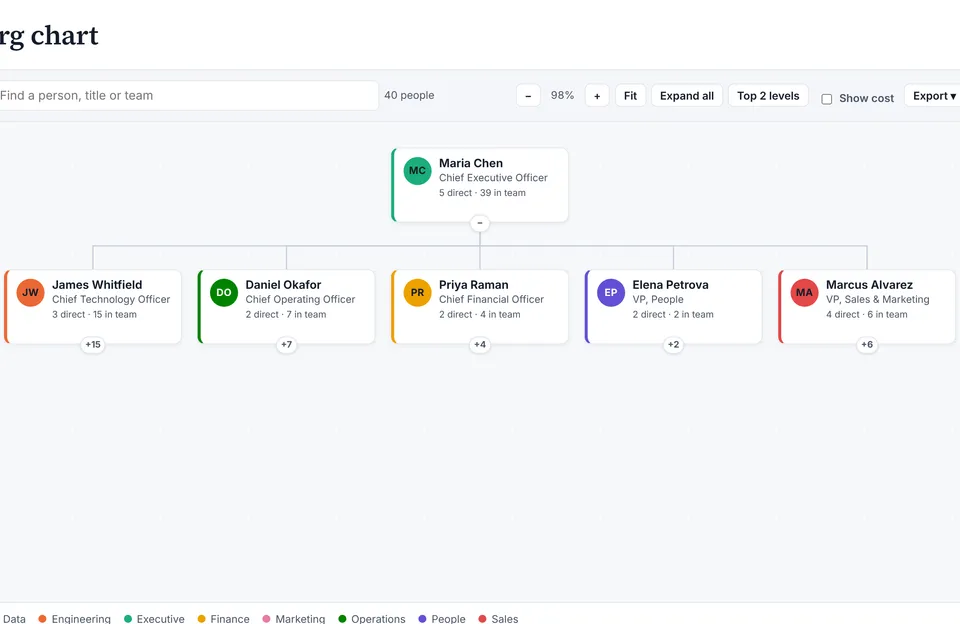Enable the Show cost checkbox

[827, 99]
